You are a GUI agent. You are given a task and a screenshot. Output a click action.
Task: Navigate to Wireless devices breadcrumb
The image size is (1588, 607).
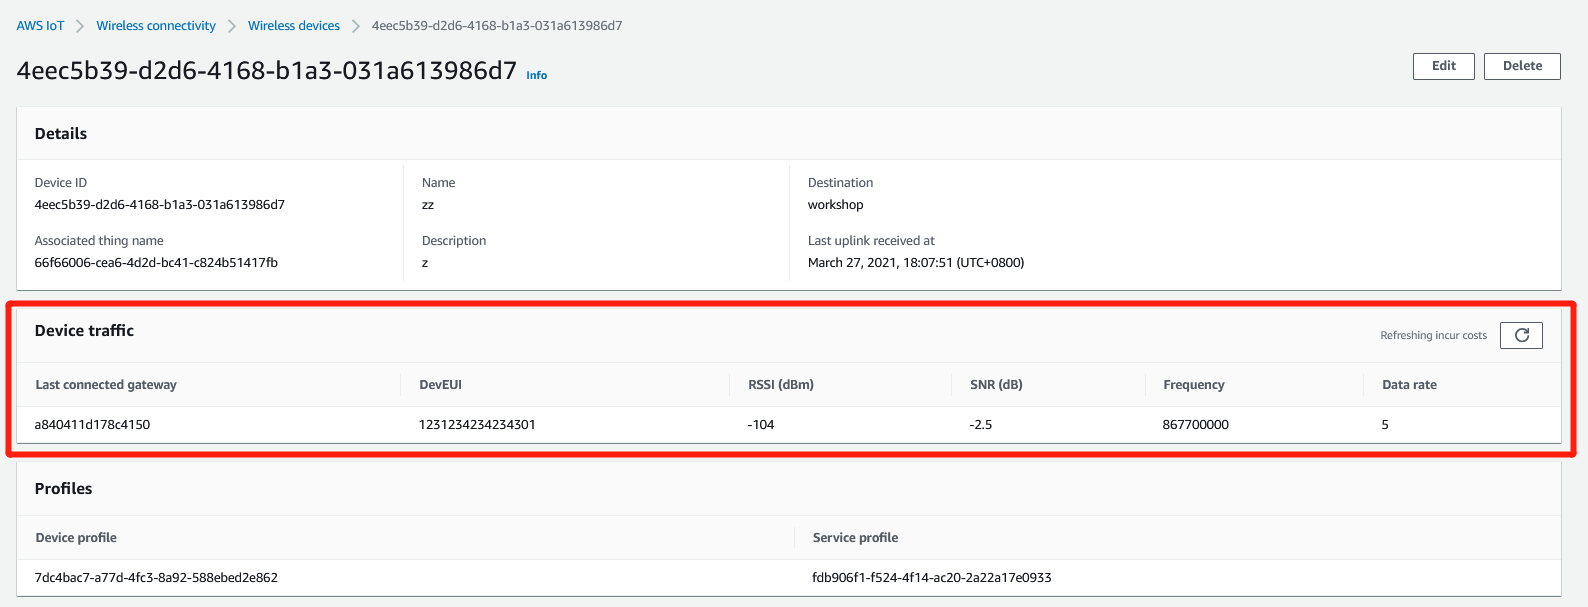(294, 26)
